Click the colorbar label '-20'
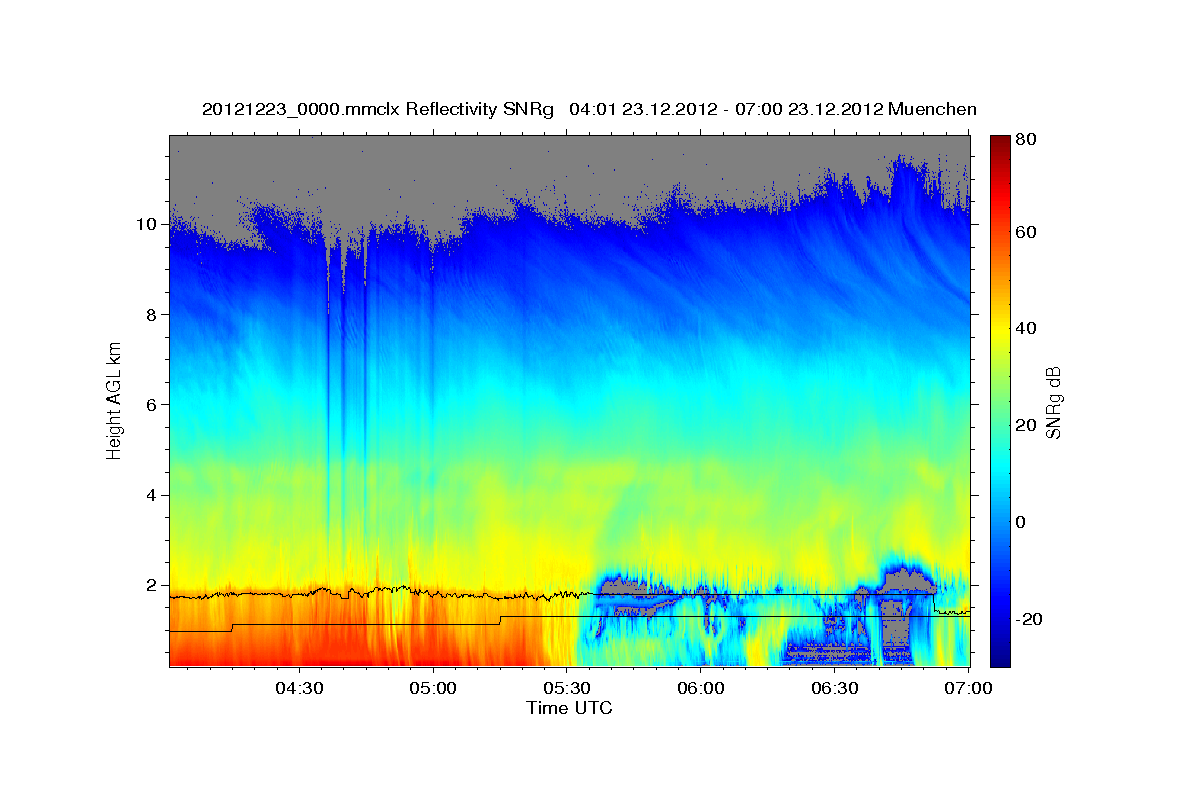Viewport: 1200px width, 800px height. pos(1031,619)
